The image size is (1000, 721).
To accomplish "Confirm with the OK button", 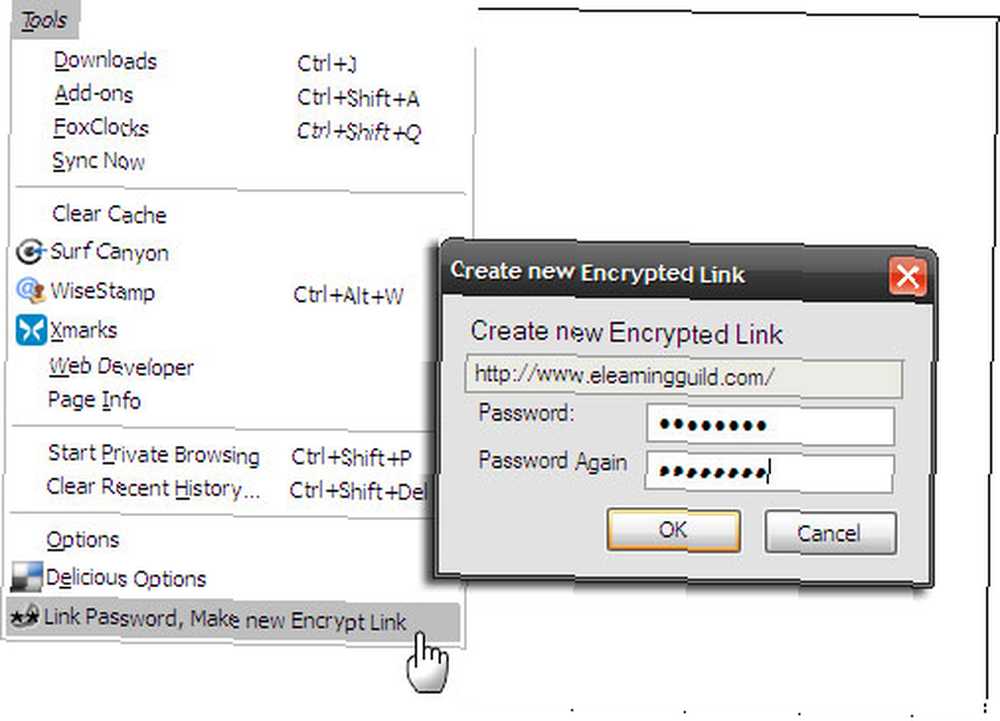I will [673, 530].
